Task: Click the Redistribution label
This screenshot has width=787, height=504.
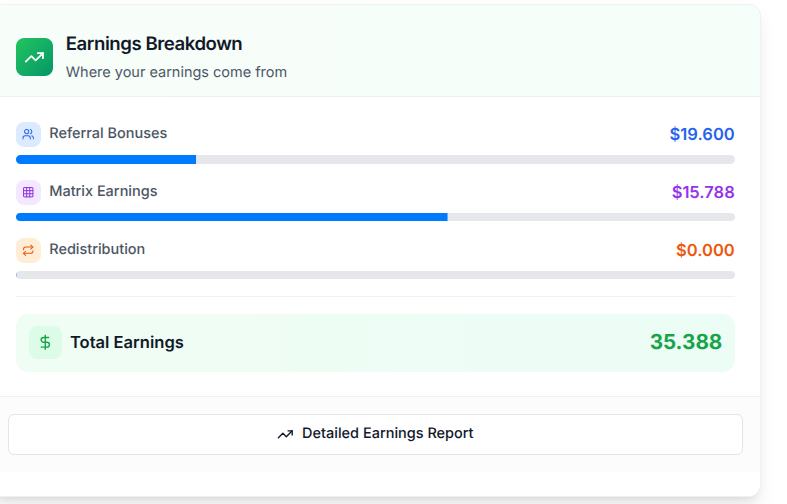Action: click(x=97, y=249)
